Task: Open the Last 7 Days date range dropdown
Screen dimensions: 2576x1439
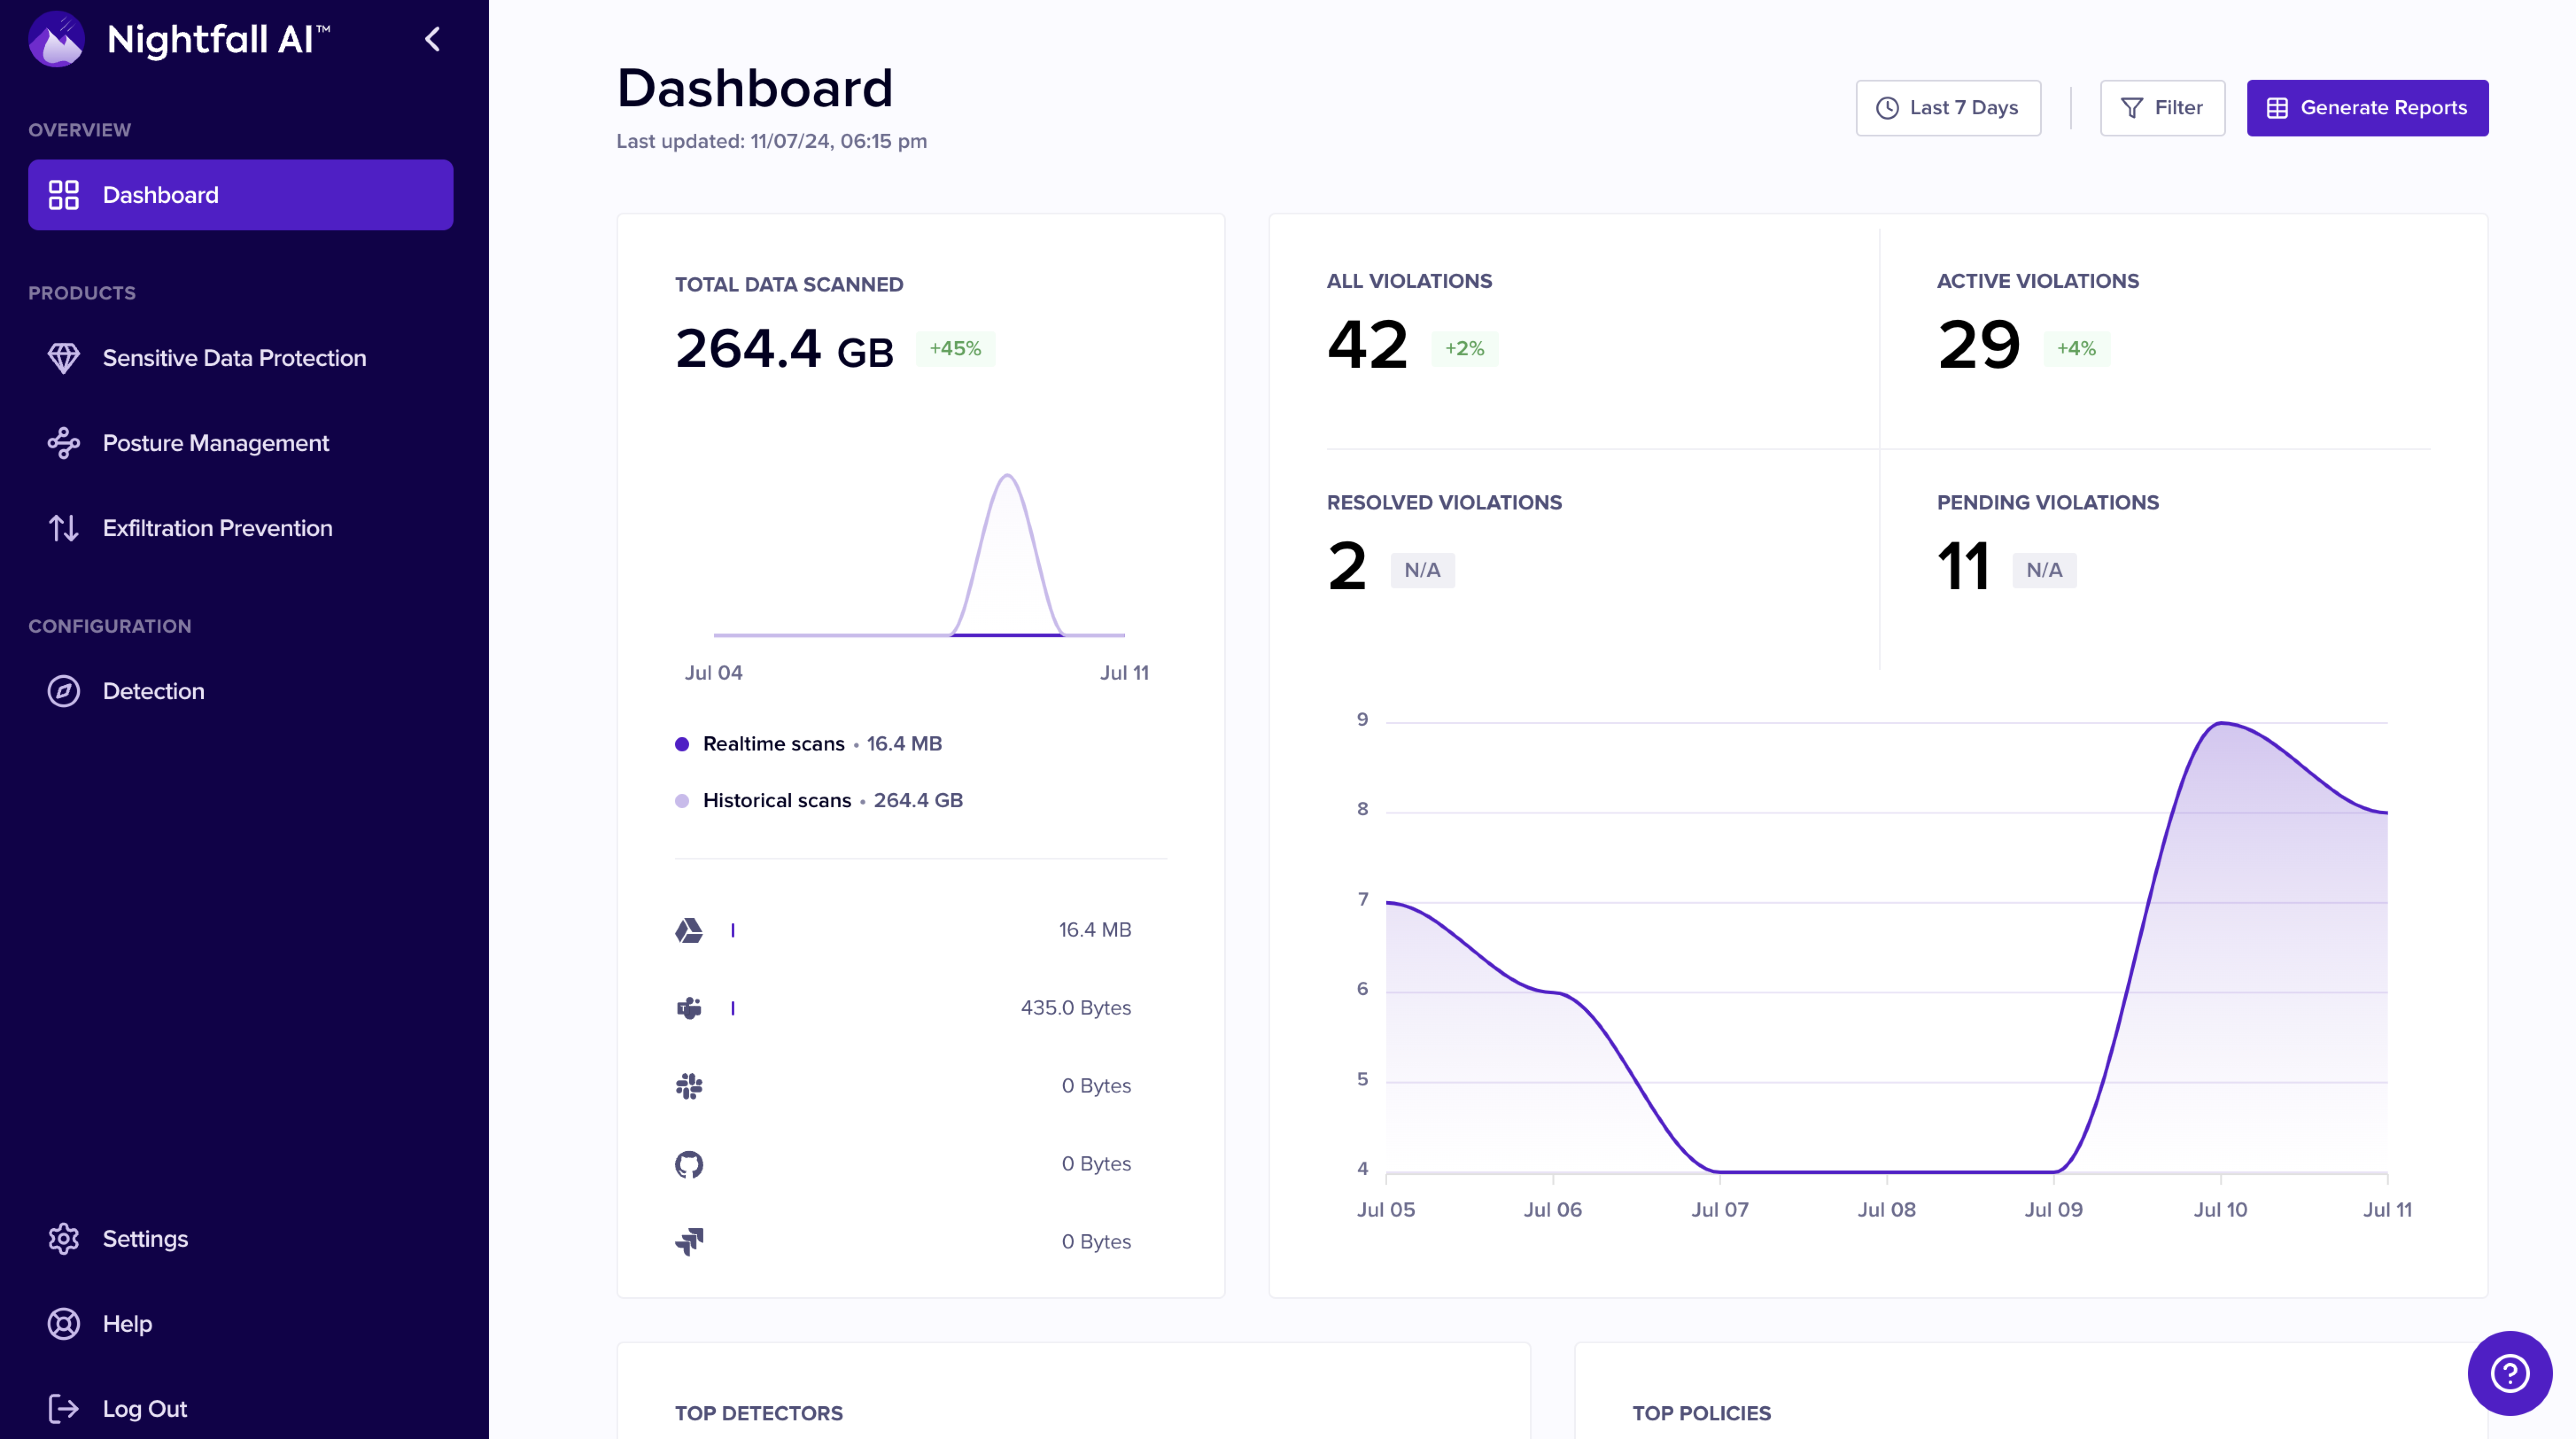Action: click(1947, 108)
